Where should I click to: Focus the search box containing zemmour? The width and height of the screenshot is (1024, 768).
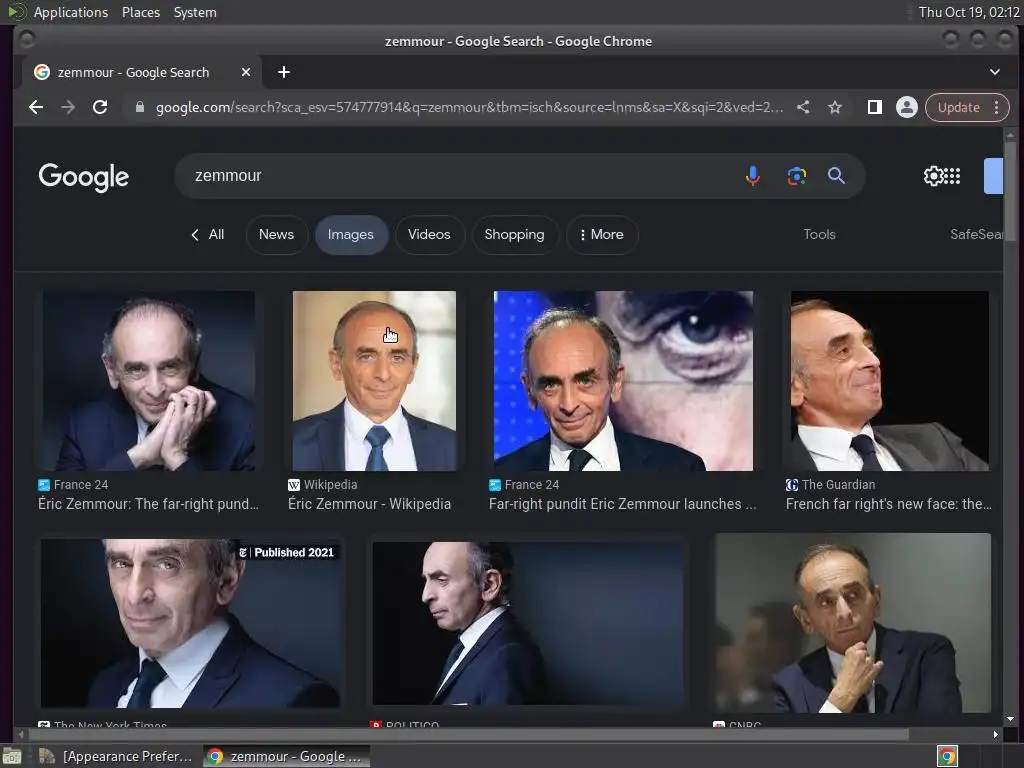tap(457, 176)
